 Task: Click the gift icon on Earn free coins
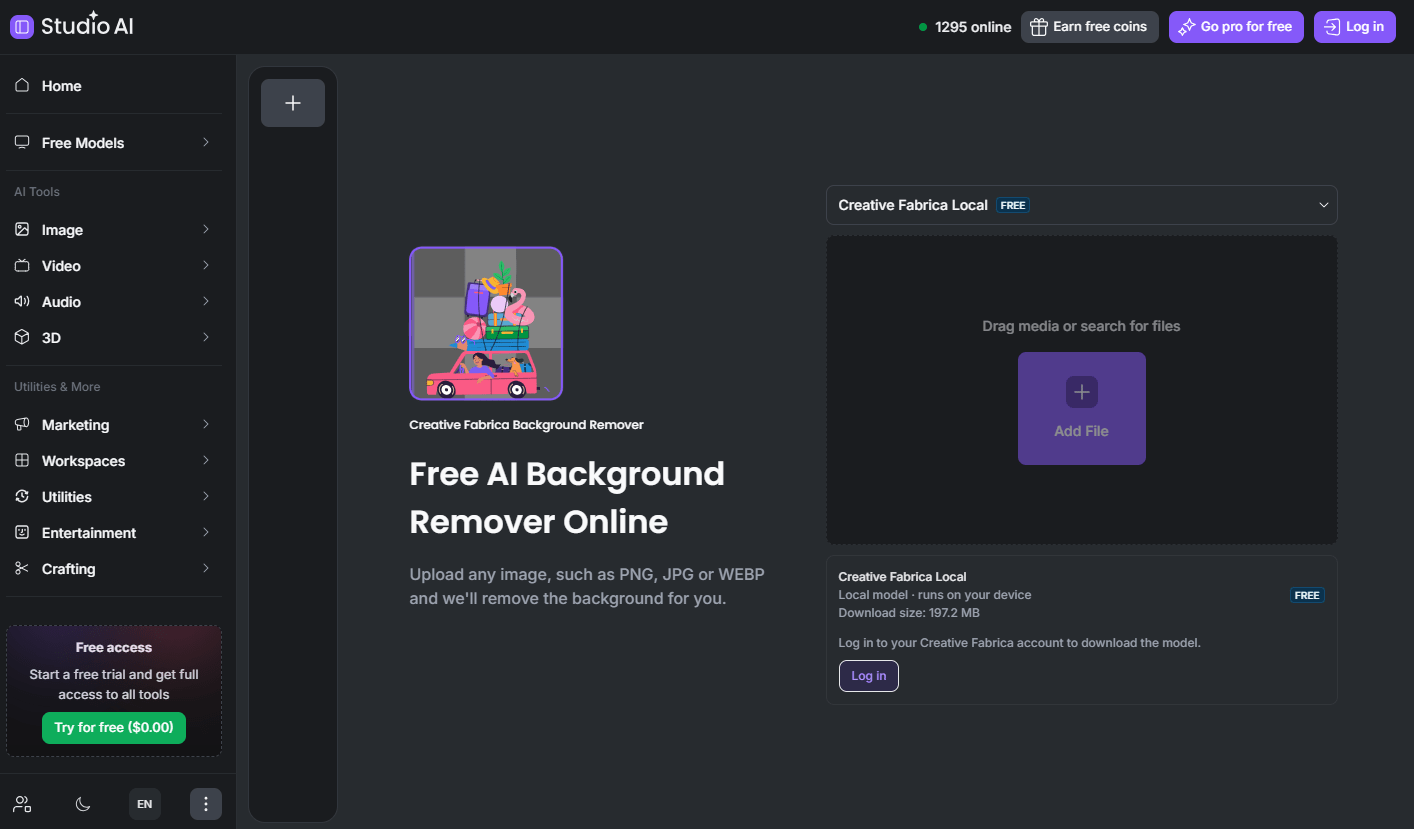point(1039,27)
